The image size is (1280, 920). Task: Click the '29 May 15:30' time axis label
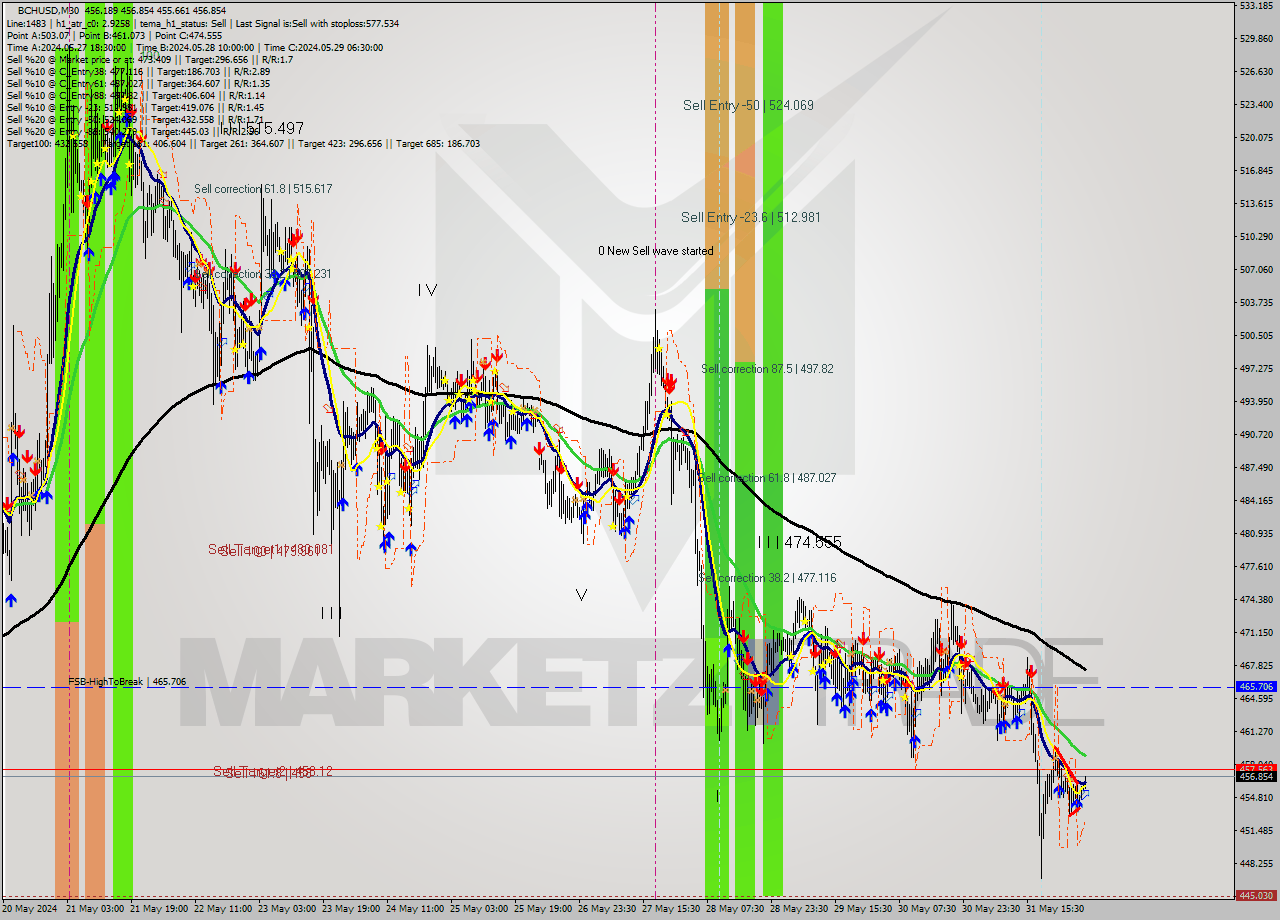(x=863, y=909)
